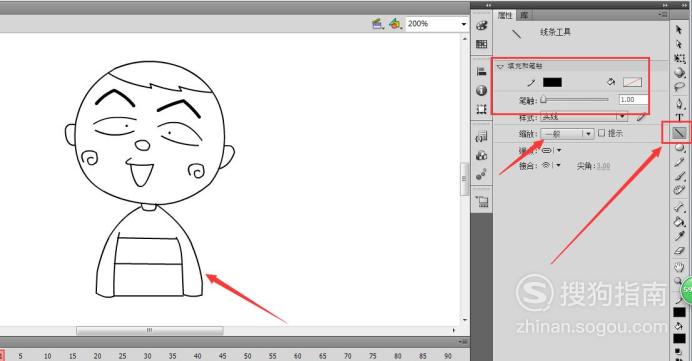Click the 笔触 stroke width slider handle
This screenshot has height=361, width=692.
tap(544, 100)
